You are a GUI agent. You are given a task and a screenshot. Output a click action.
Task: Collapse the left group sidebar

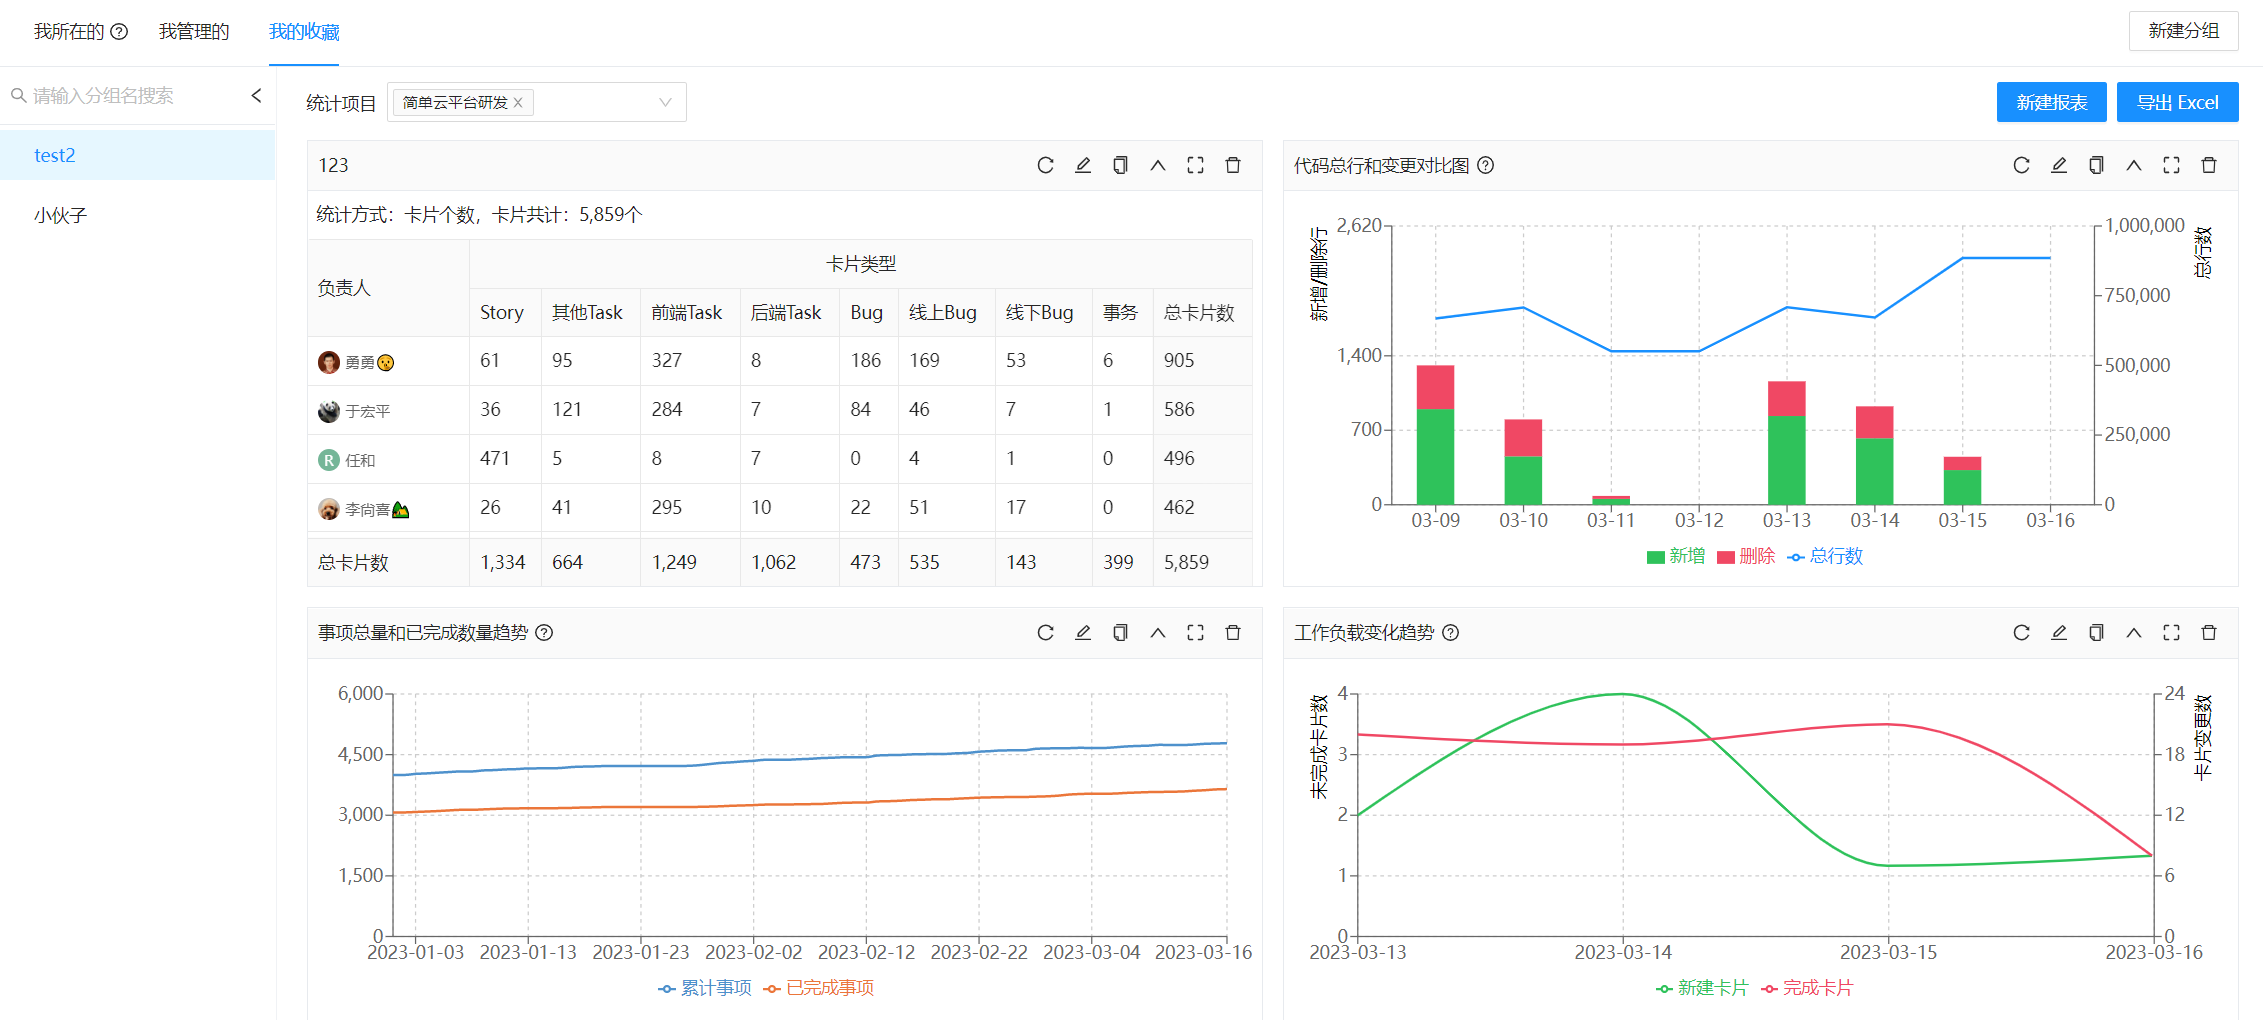coord(256,95)
